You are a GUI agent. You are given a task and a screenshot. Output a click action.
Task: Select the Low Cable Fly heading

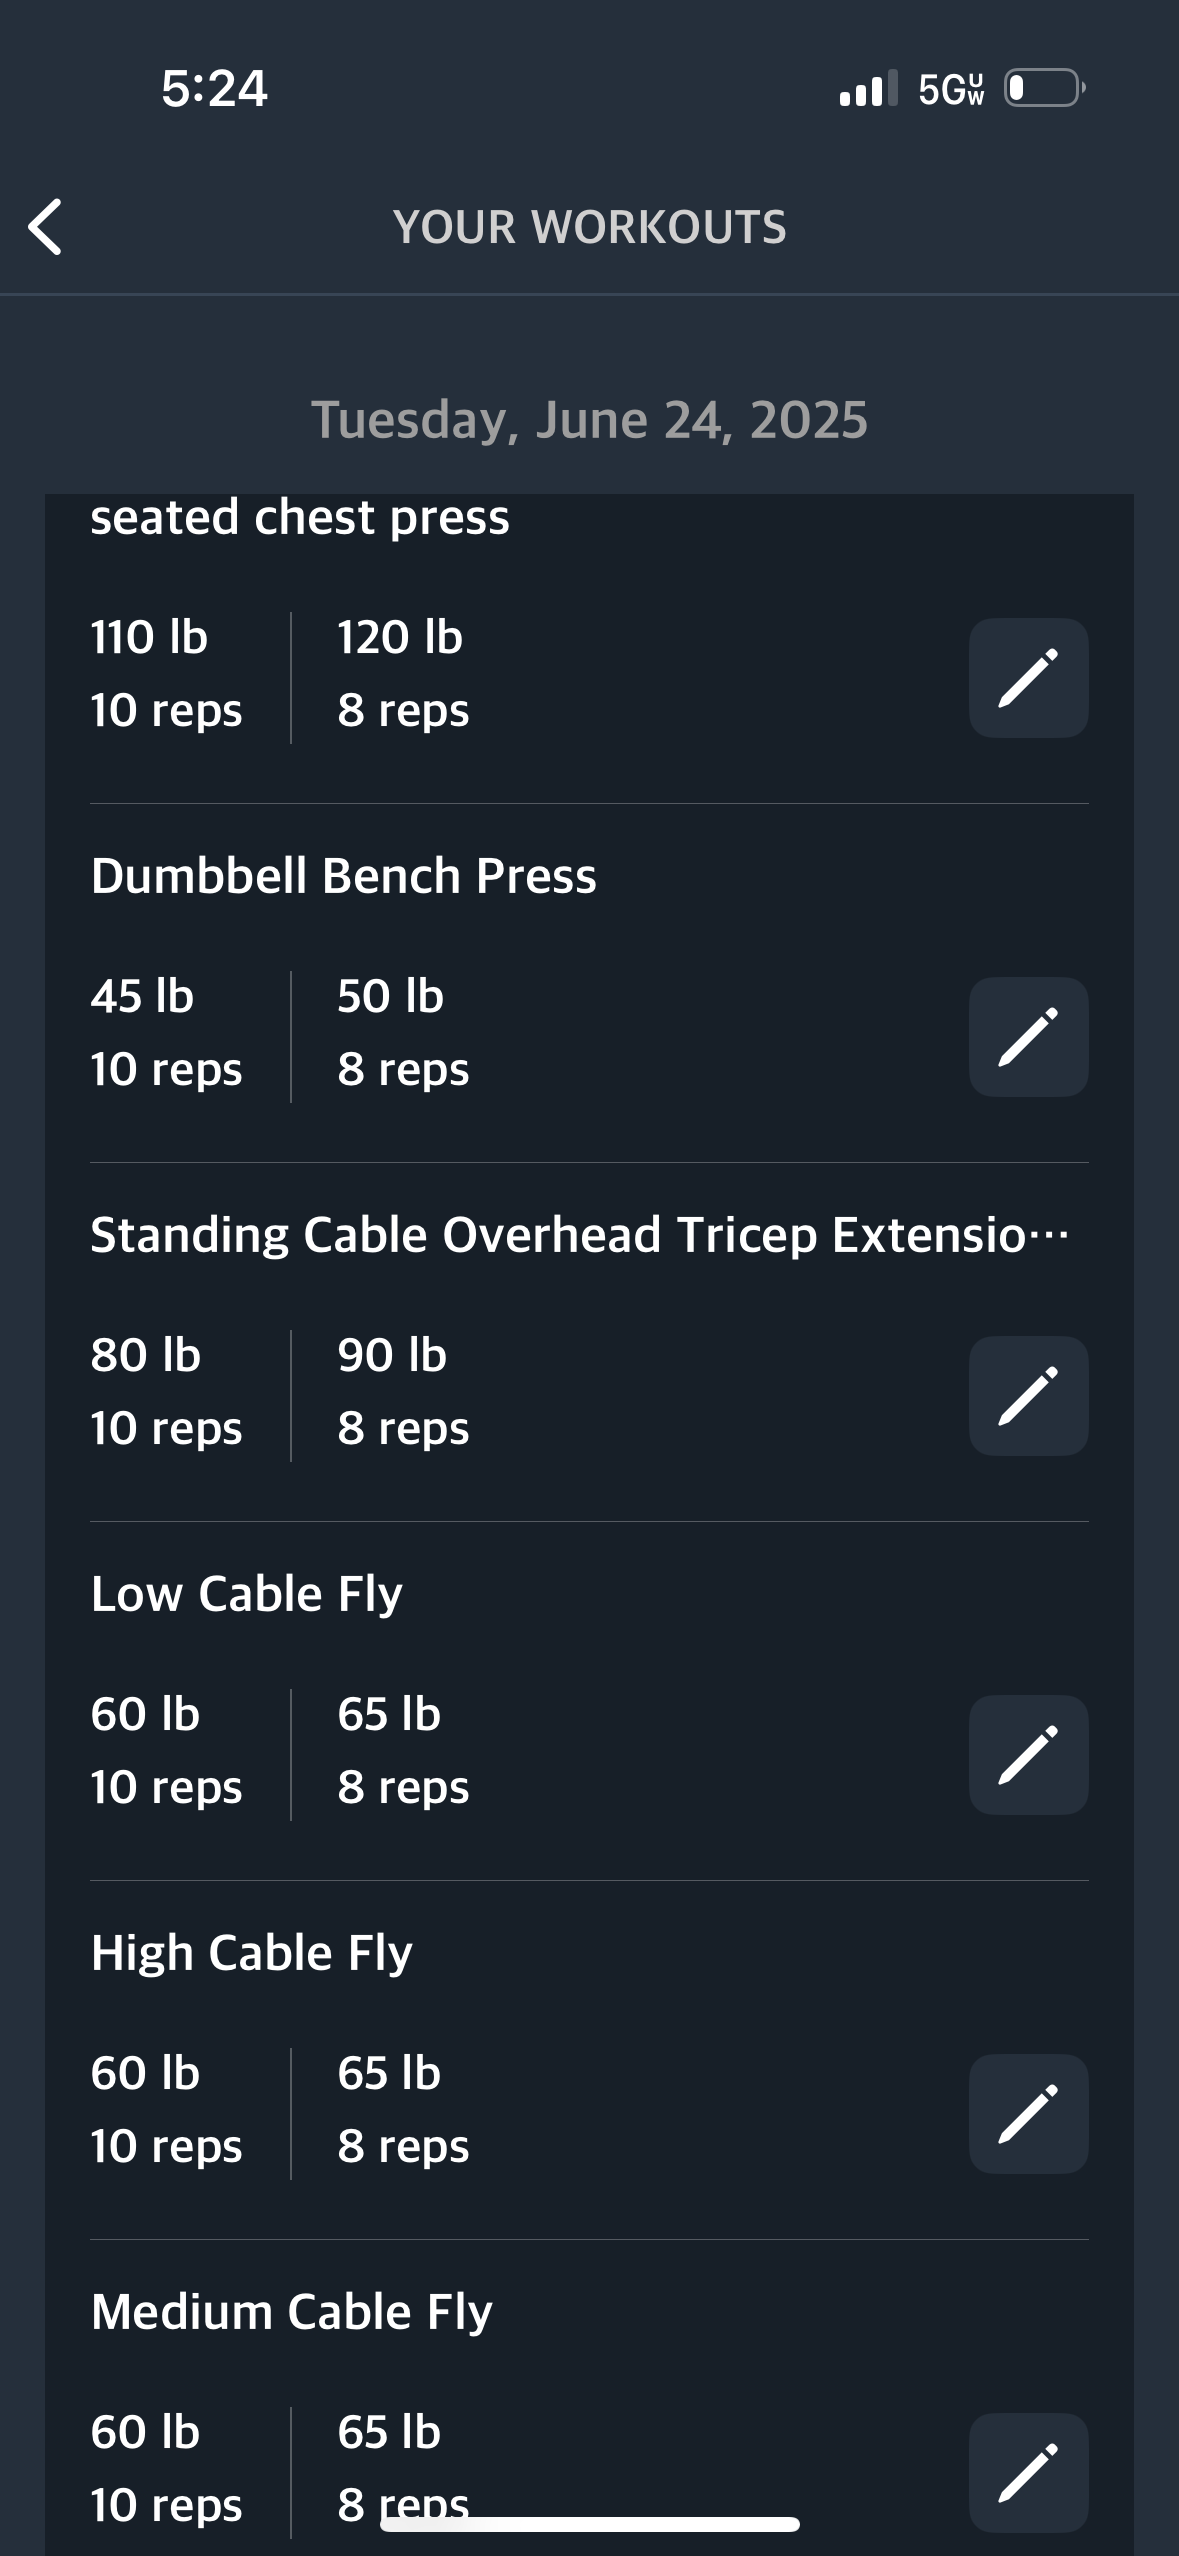[x=246, y=1594]
